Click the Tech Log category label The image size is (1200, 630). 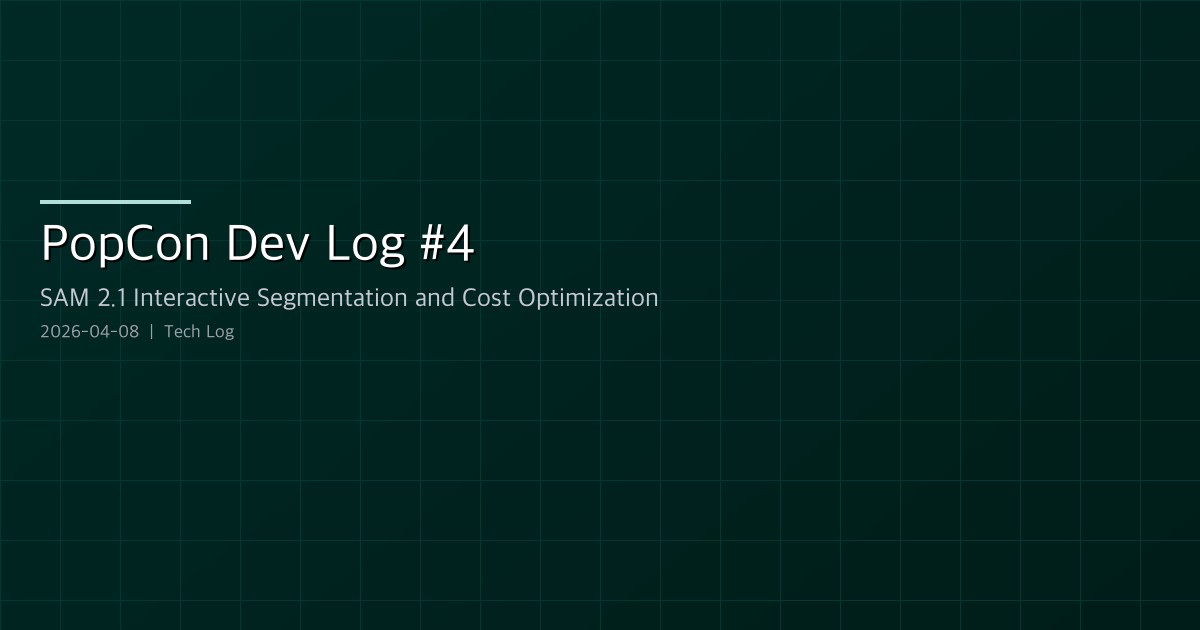click(199, 330)
